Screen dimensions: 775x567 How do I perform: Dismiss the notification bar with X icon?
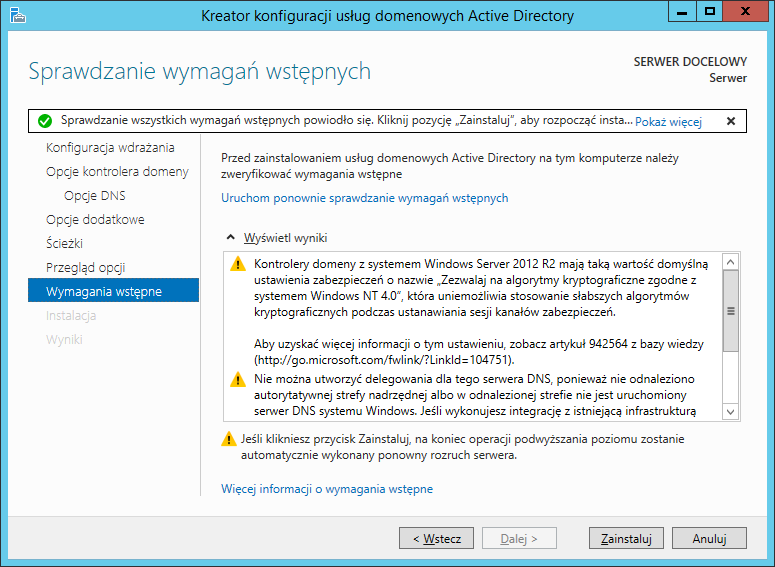[731, 121]
